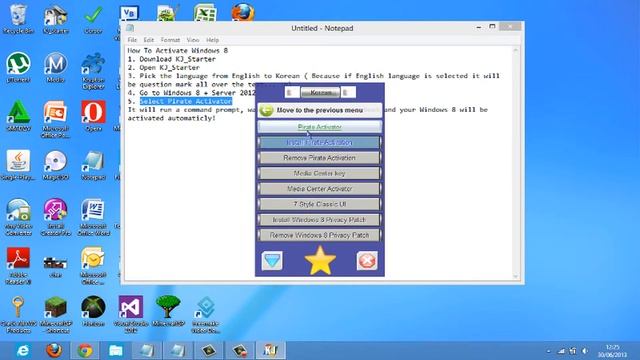Click the taskbar clock and date
Viewport: 640px width, 360px height.
pos(612,351)
